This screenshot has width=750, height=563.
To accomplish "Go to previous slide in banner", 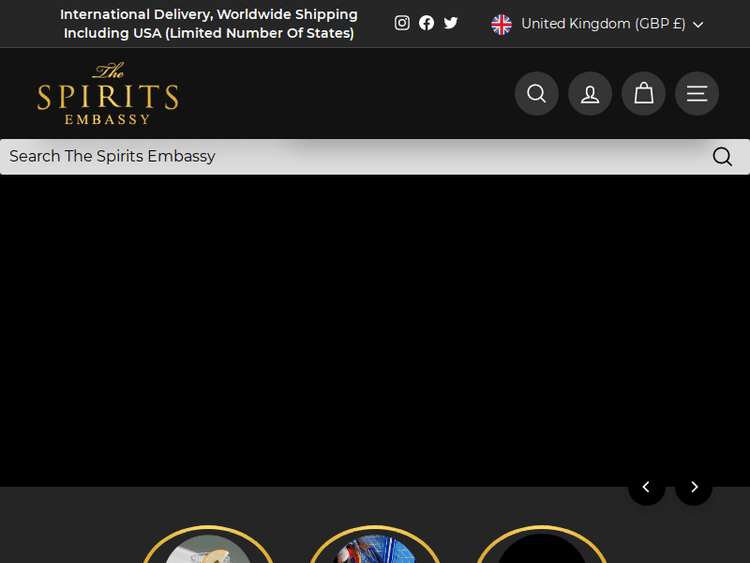I will pos(646,487).
